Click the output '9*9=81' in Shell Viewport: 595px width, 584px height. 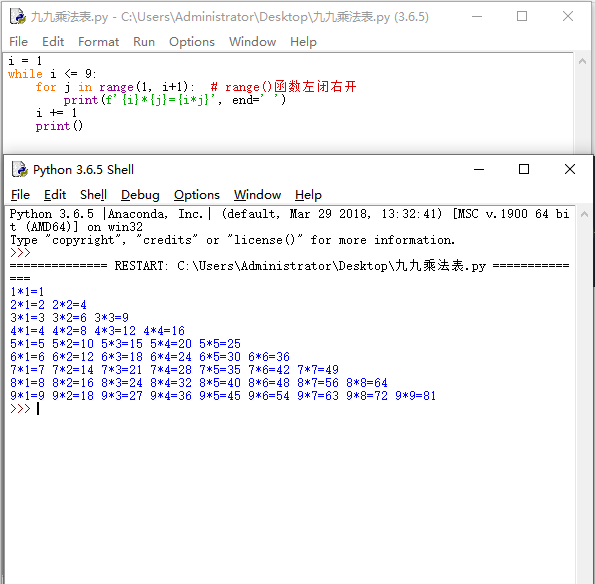[x=416, y=396]
